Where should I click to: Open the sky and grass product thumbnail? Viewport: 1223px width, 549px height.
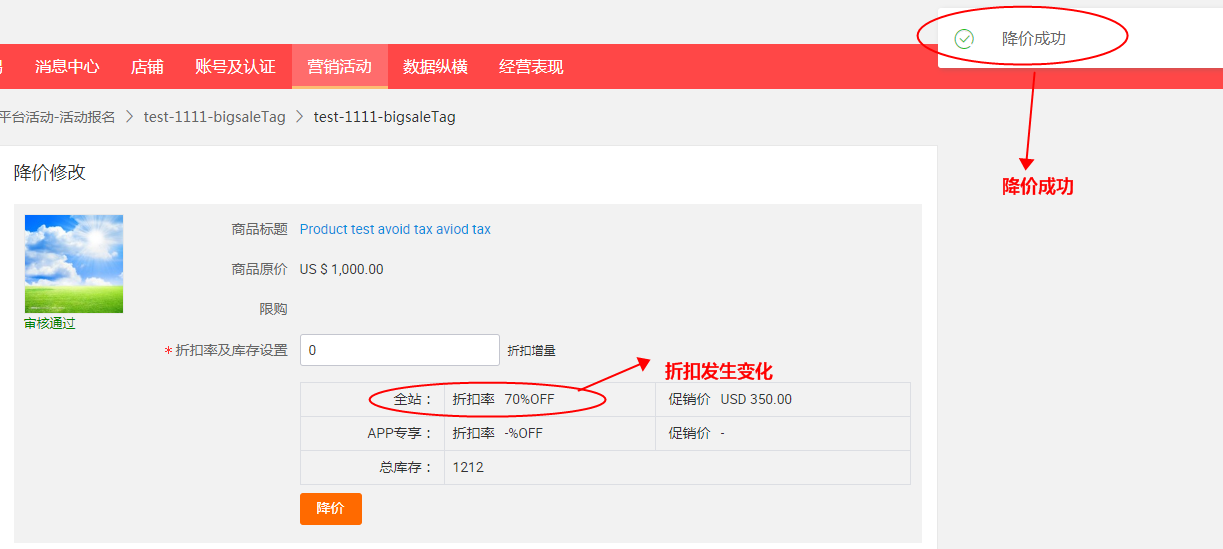click(74, 264)
